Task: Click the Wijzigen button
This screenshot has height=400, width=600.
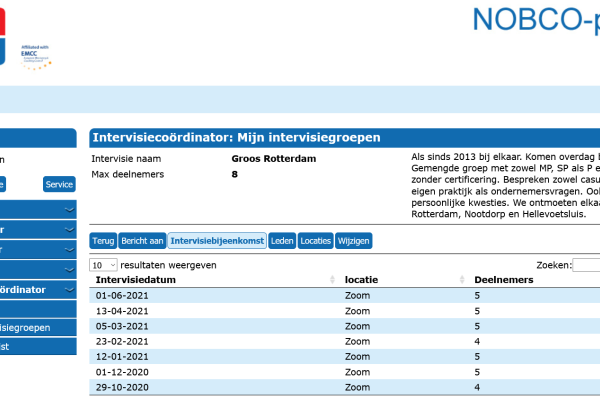Action: click(354, 241)
